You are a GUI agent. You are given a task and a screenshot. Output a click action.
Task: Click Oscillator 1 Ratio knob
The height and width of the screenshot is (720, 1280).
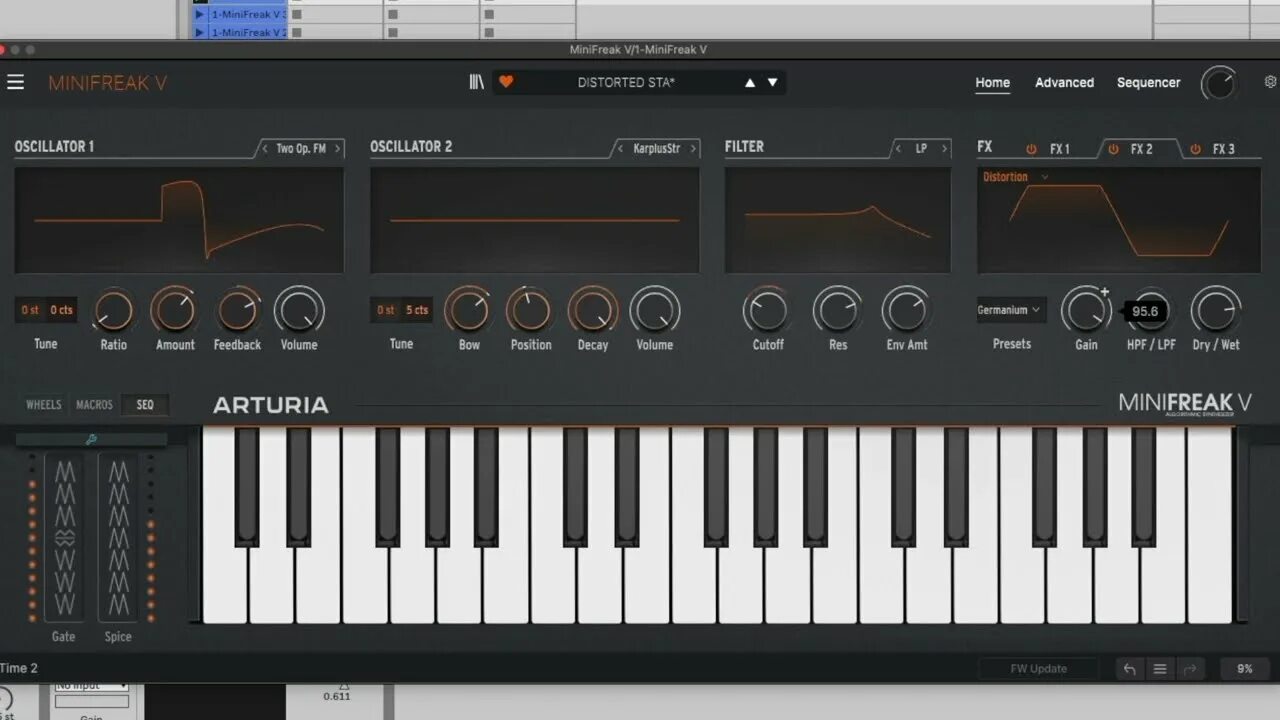pyautogui.click(x=114, y=311)
